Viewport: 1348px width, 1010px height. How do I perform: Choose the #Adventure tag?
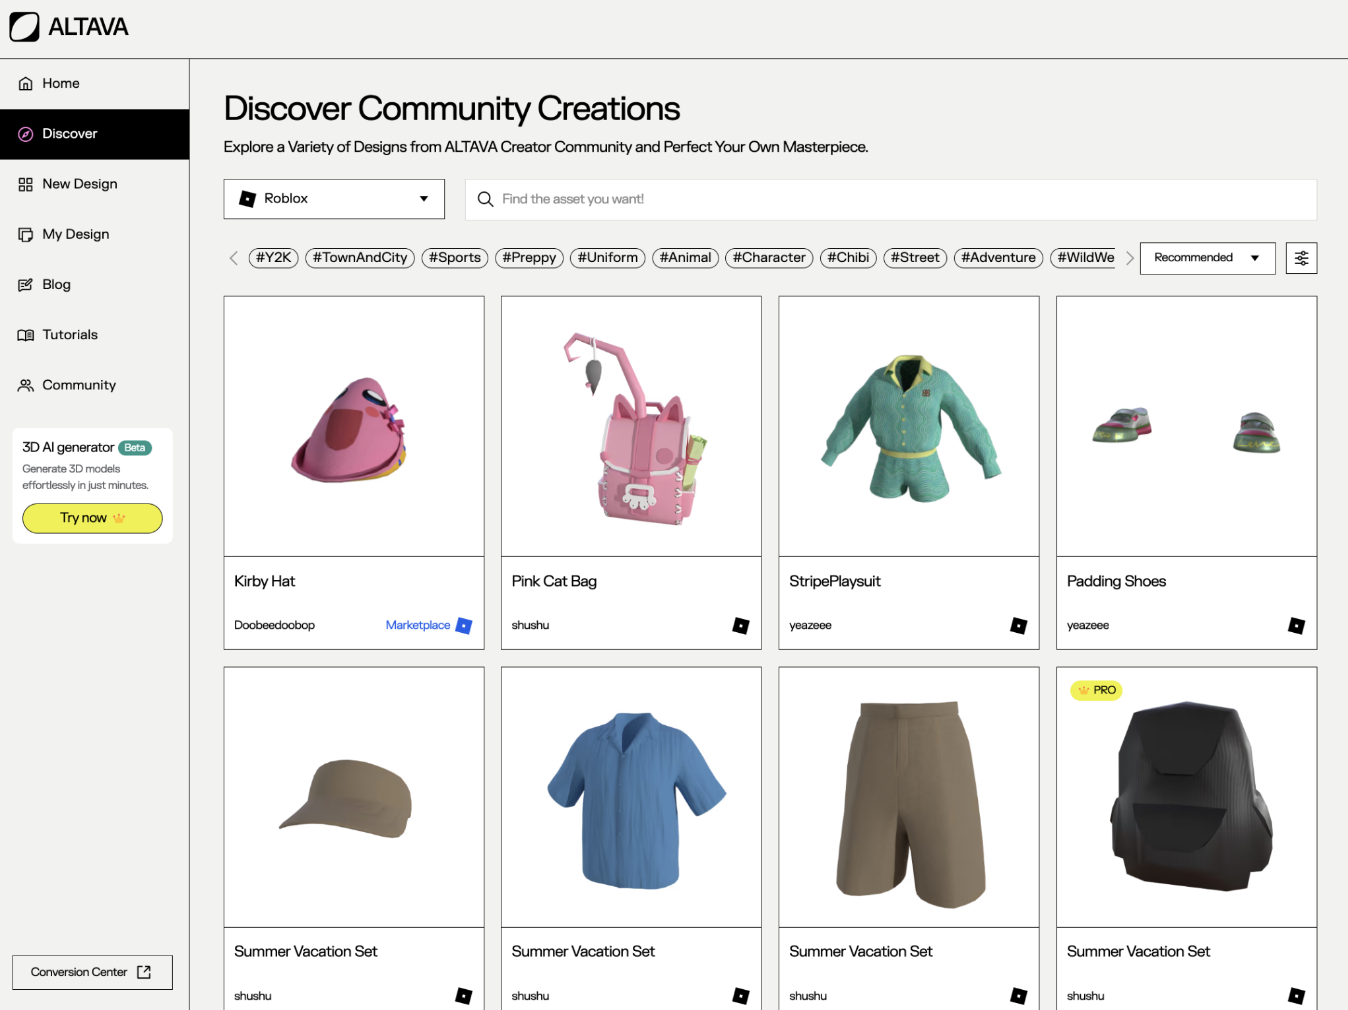click(998, 258)
